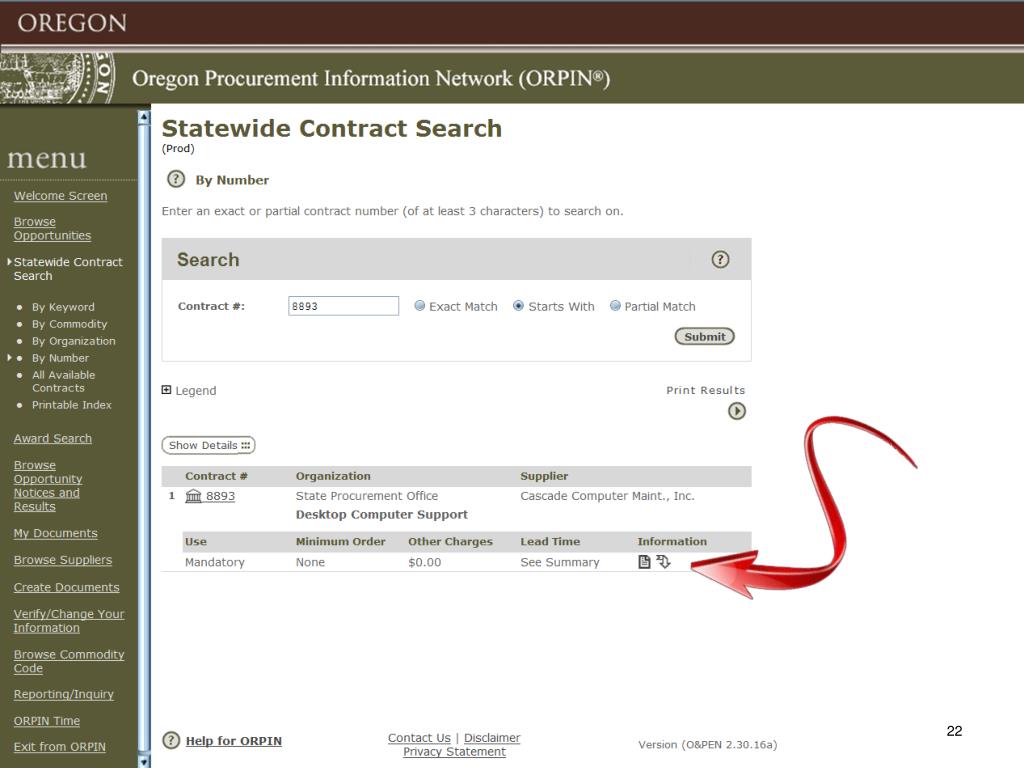Click the help icon beside Help for ORPIN
The height and width of the screenshot is (768, 1024).
pos(170,740)
